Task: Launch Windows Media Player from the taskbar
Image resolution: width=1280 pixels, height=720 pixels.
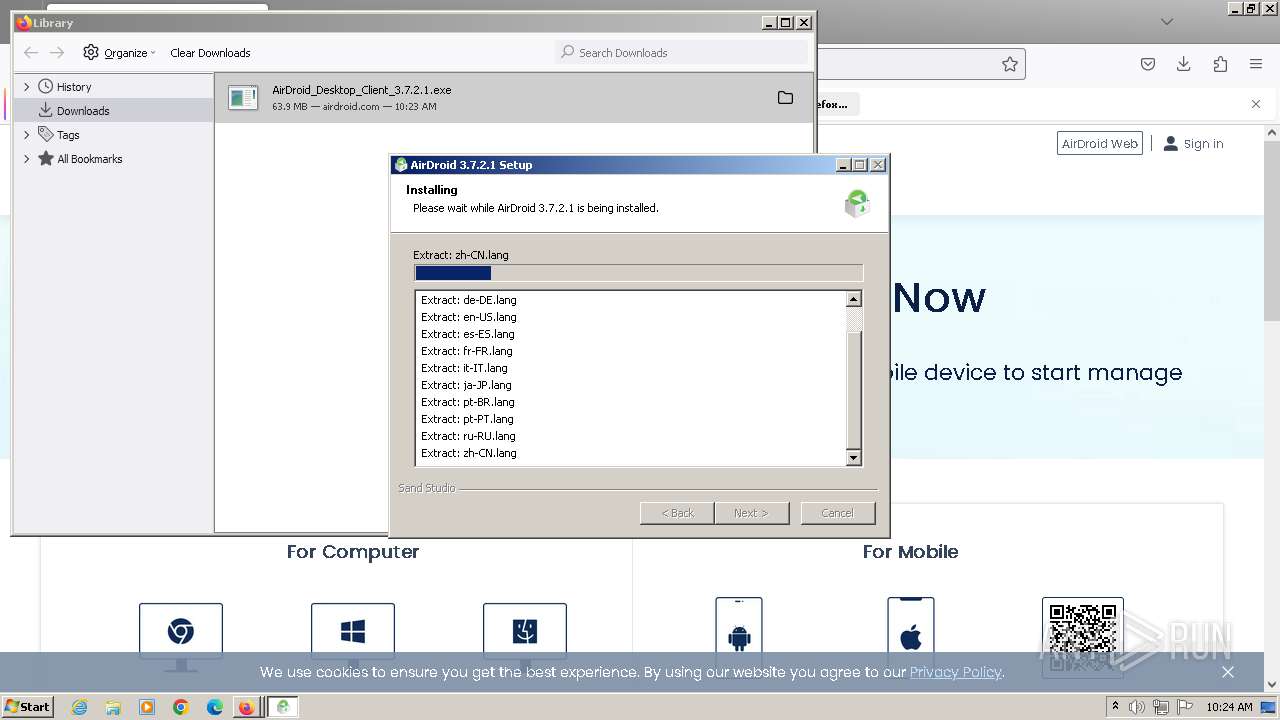Action: pos(147,707)
